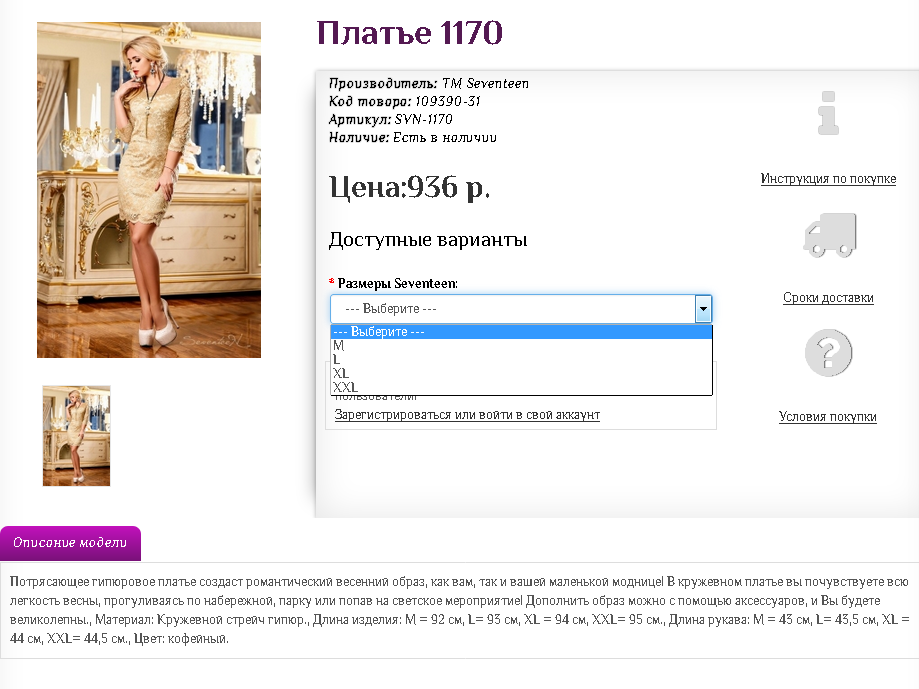Click the Платье 1170 product title
This screenshot has width=919, height=689.
coord(410,33)
